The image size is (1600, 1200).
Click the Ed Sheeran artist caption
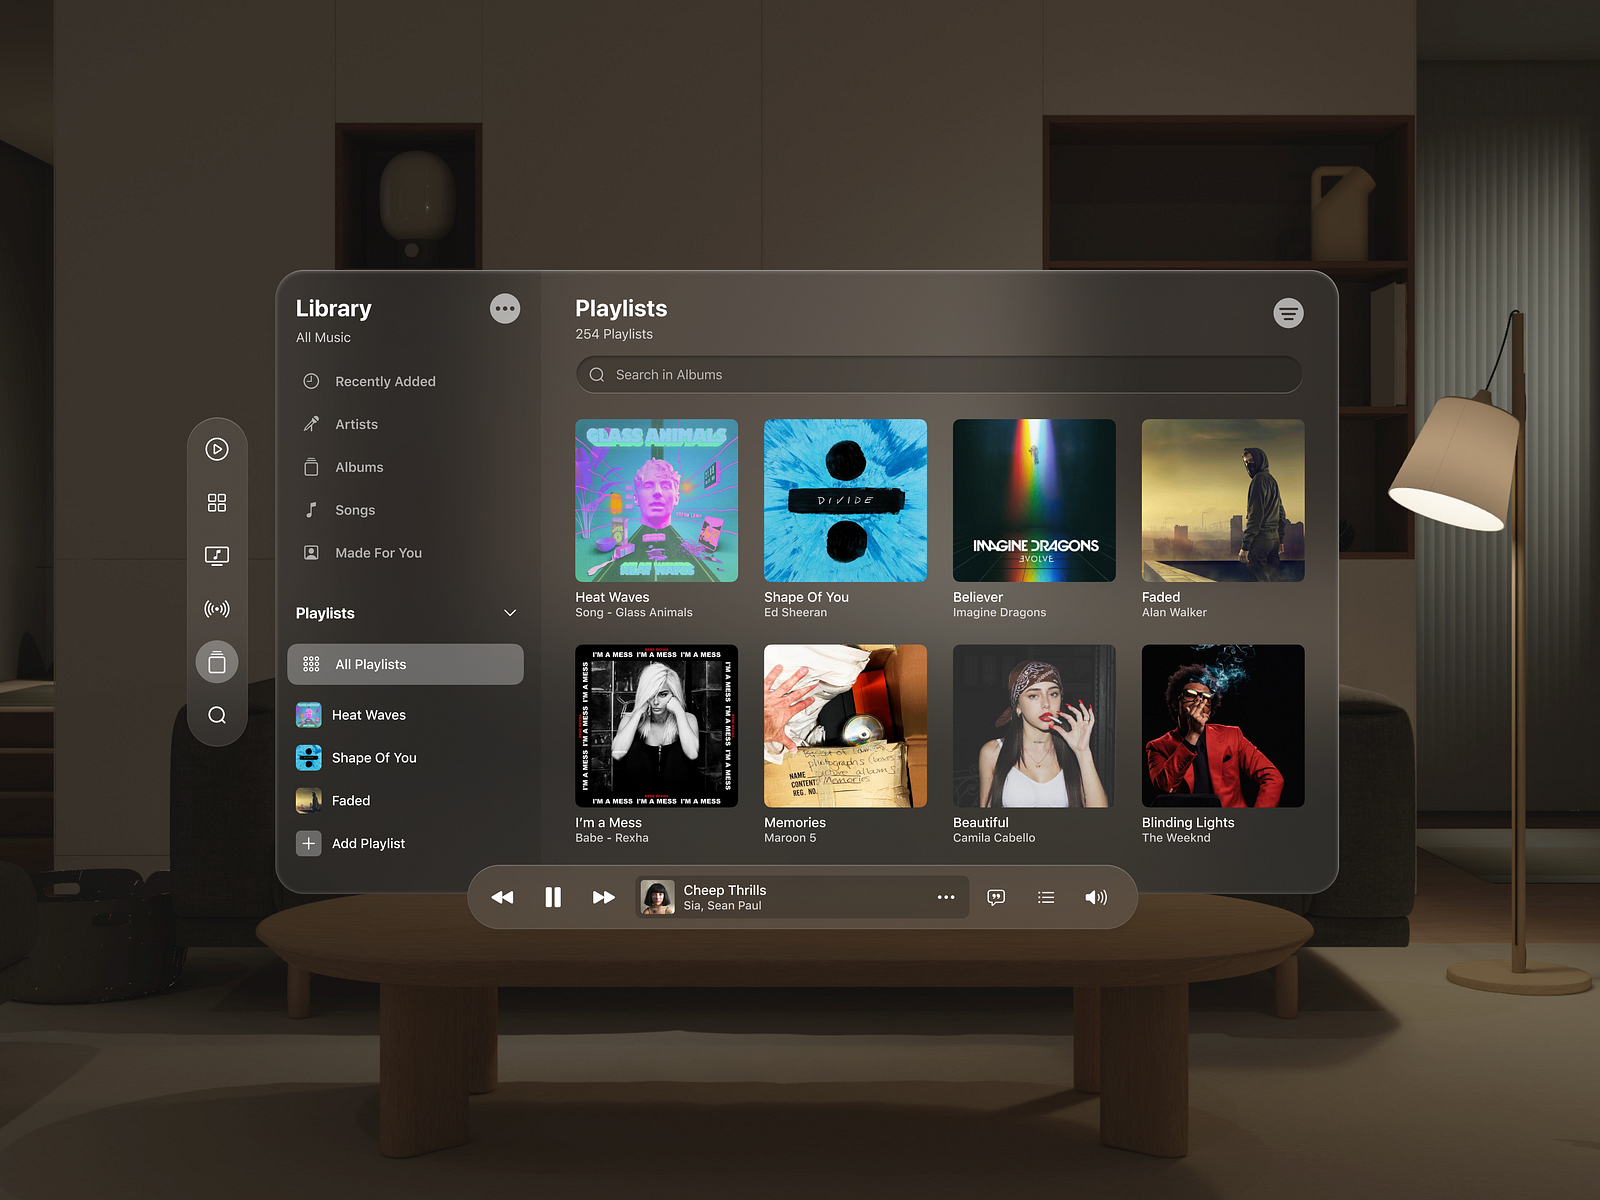[x=795, y=613]
